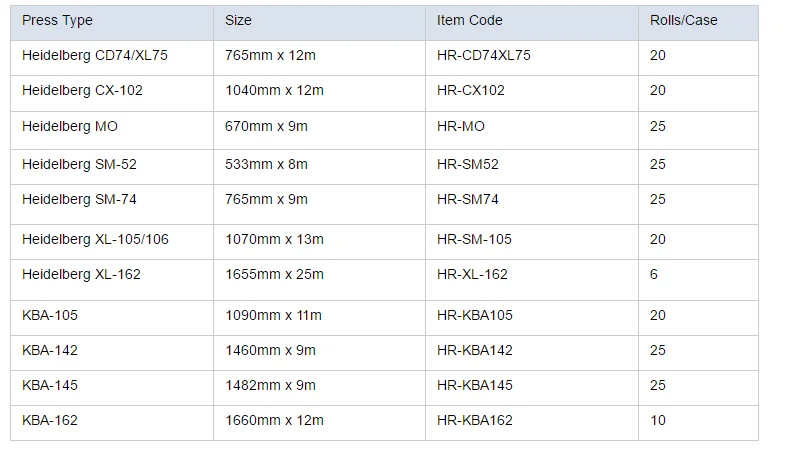
Task: Click the Size column header
Action: click(238, 20)
